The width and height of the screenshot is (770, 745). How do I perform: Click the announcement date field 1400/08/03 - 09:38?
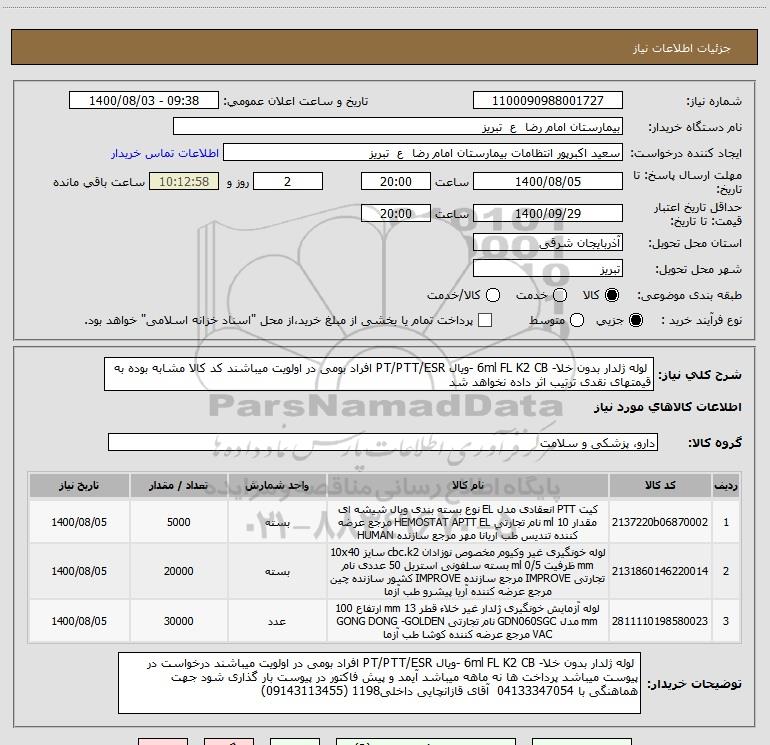pyautogui.click(x=144, y=101)
